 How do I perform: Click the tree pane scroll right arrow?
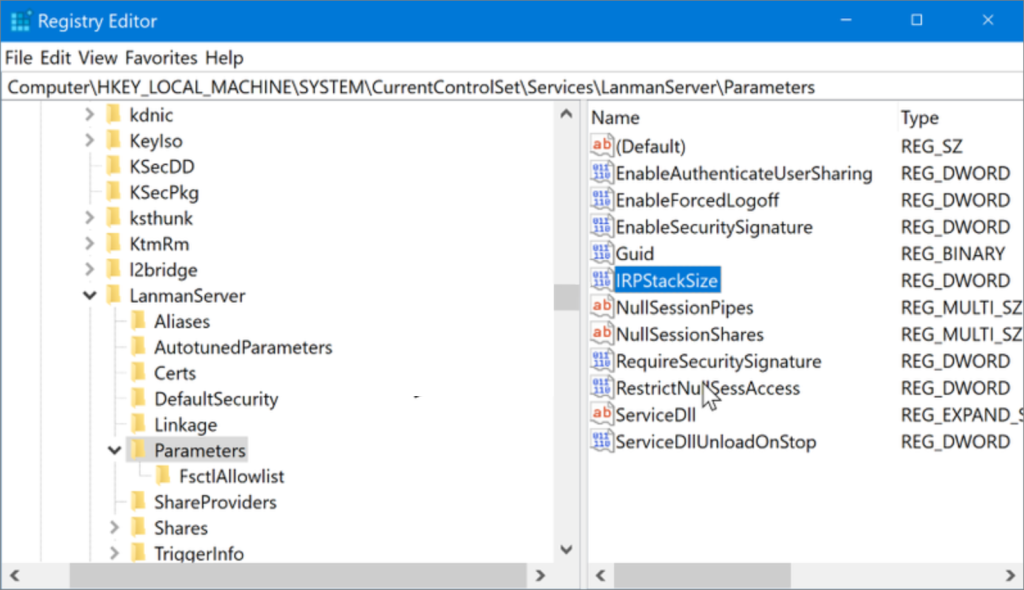540,576
